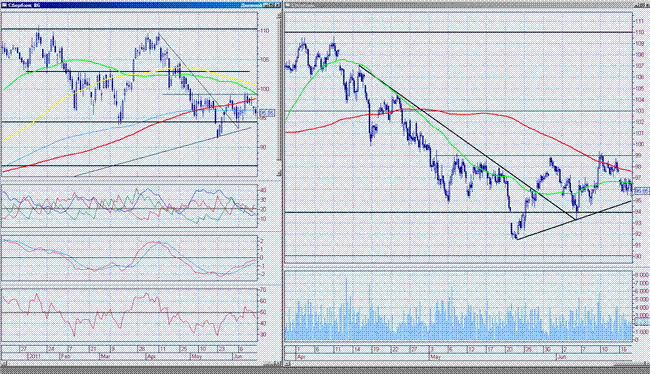Click '2011' on the left chart time axis

pos(34,356)
